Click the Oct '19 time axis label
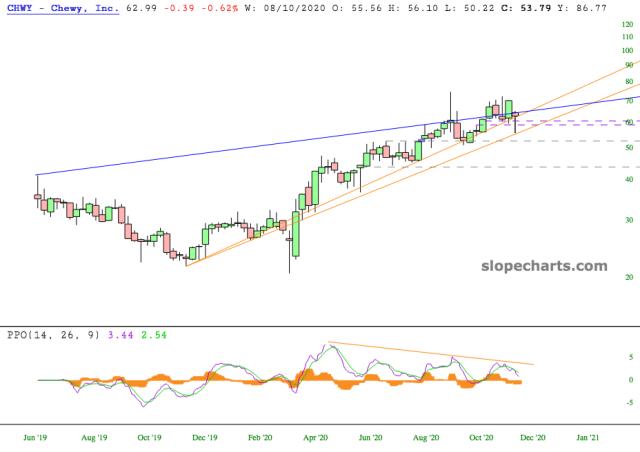Image resolution: width=640 pixels, height=452 pixels. click(x=148, y=437)
